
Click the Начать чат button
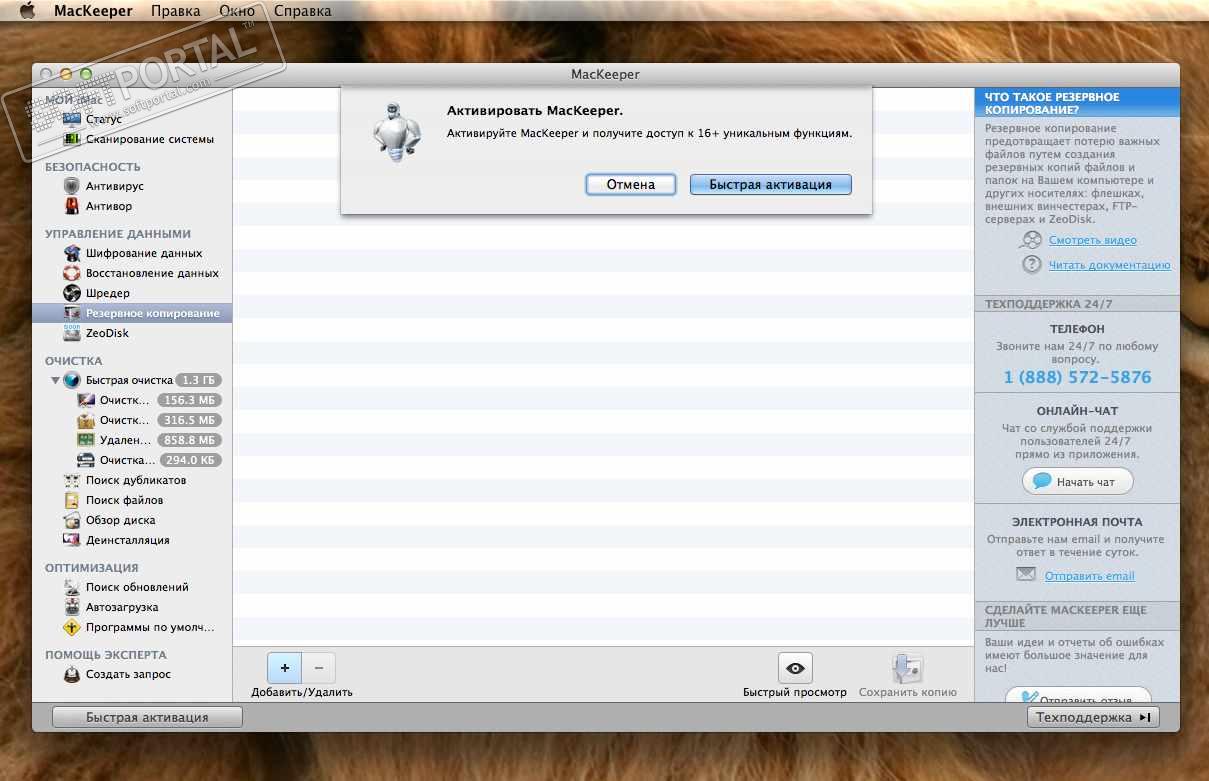point(1077,481)
